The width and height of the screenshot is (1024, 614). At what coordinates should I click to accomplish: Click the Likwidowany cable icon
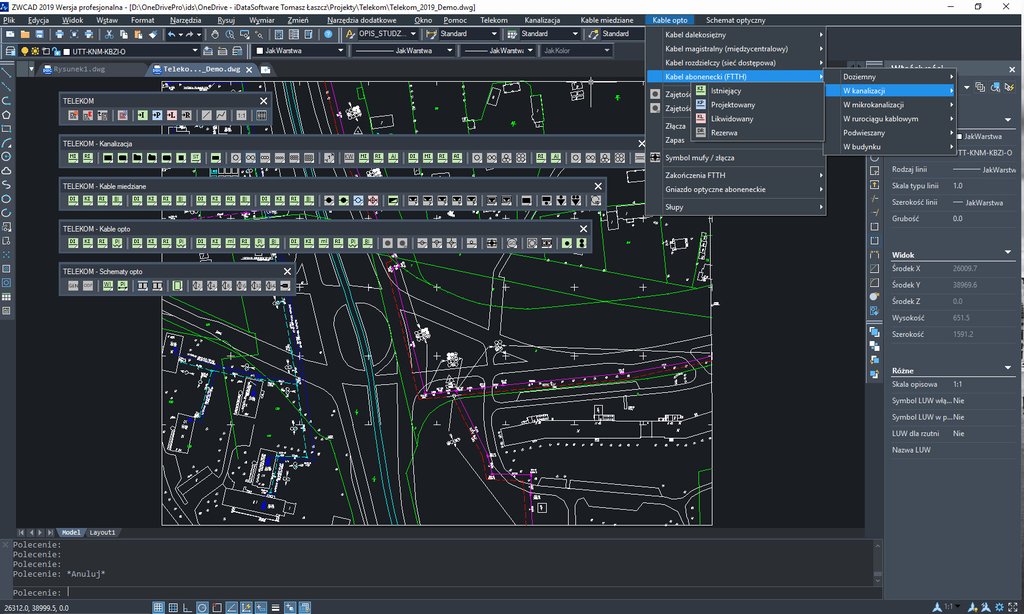pos(701,118)
